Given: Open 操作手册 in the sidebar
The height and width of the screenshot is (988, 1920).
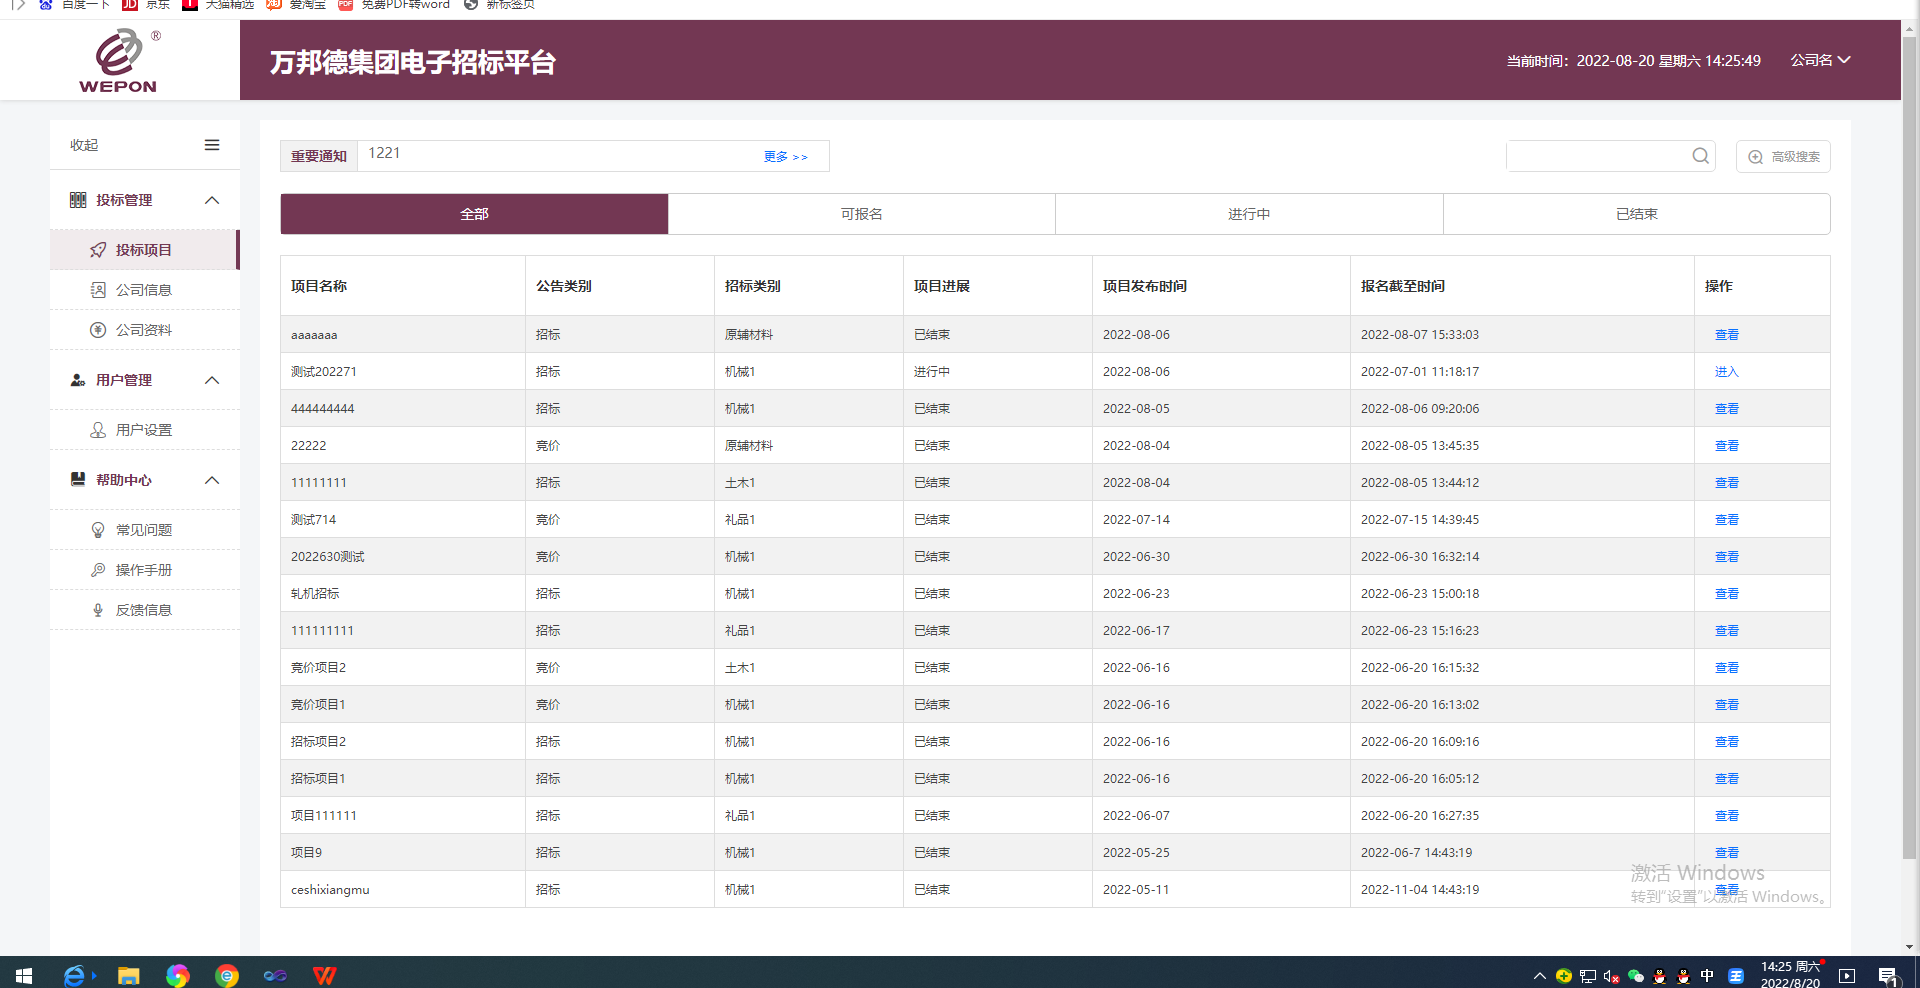Looking at the screenshot, I should coord(144,570).
